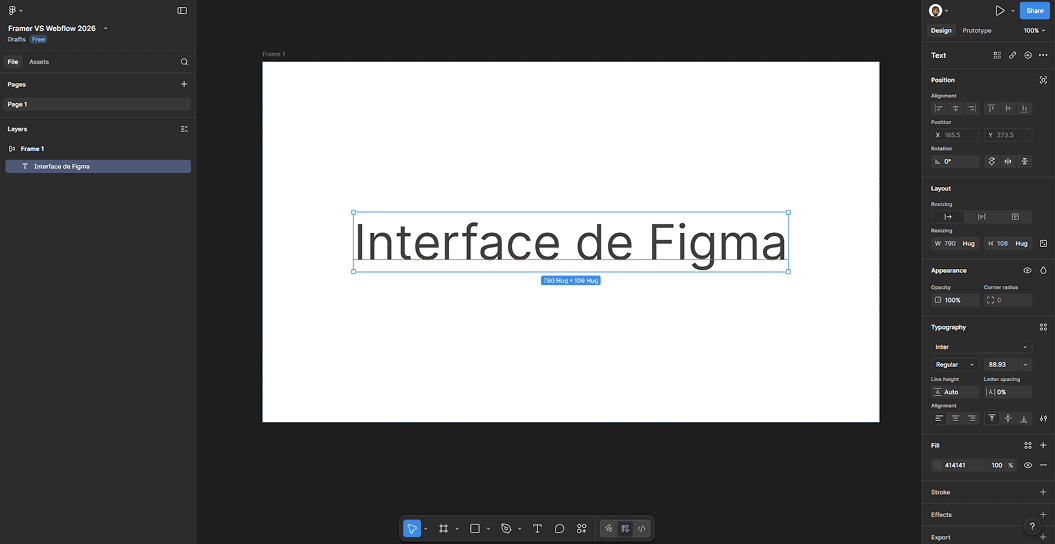Select auto height resizing option
The image size is (1055, 544).
click(x=982, y=217)
